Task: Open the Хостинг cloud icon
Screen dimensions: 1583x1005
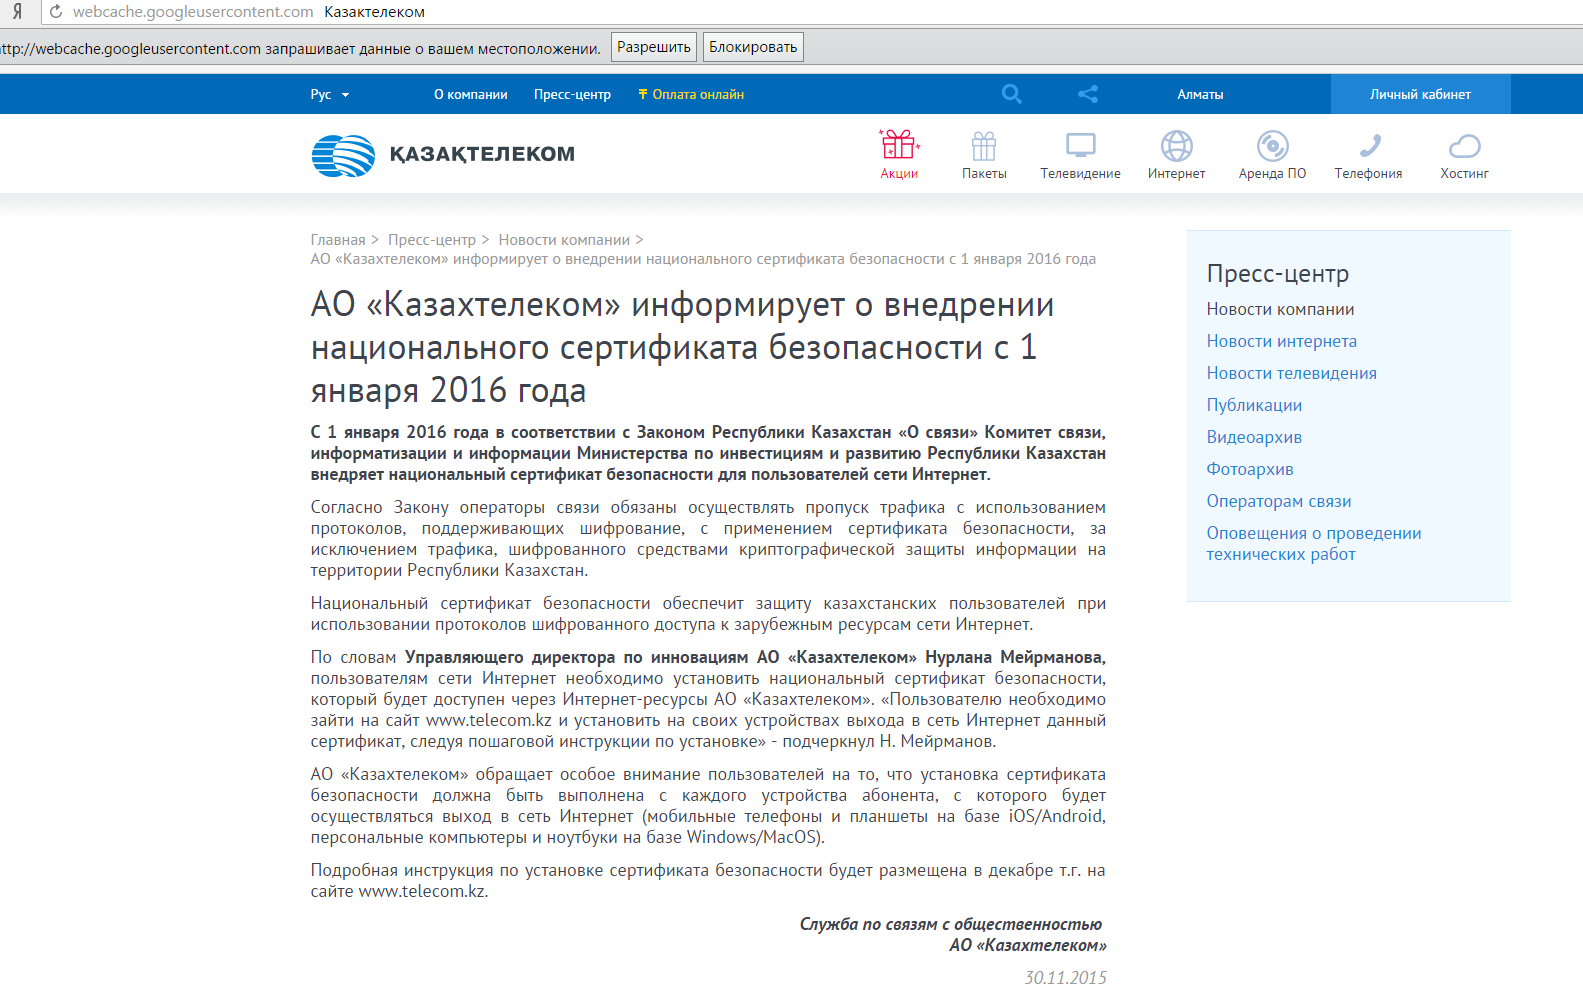Action: tap(1465, 146)
